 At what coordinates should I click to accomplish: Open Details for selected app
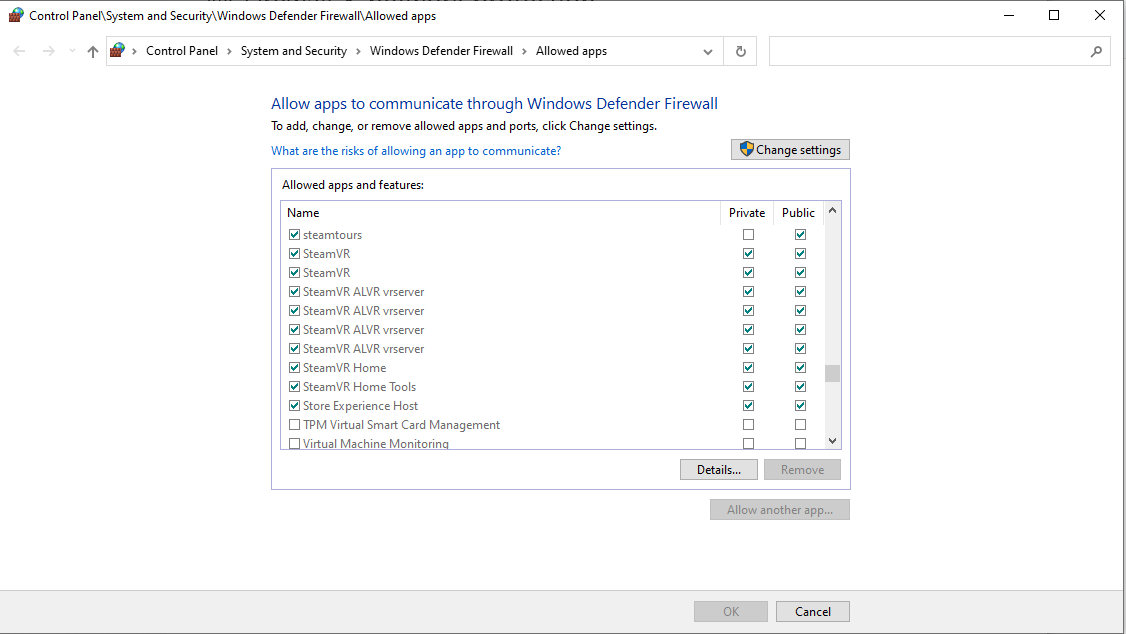pyautogui.click(x=719, y=470)
